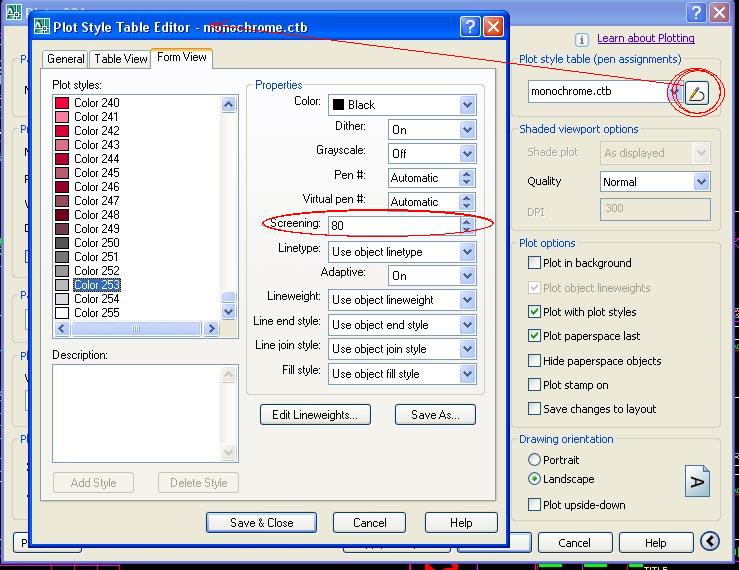This screenshot has height=570, width=739.
Task: Toggle Plot paperspace last checkbox
Action: 534,336
